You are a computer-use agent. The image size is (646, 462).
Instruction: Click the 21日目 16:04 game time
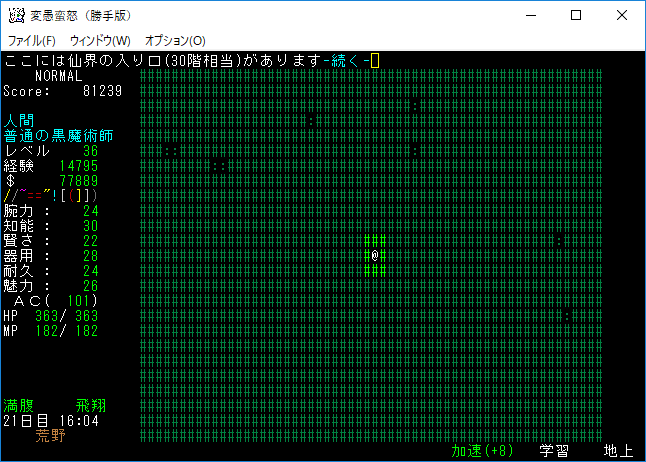click(x=51, y=421)
